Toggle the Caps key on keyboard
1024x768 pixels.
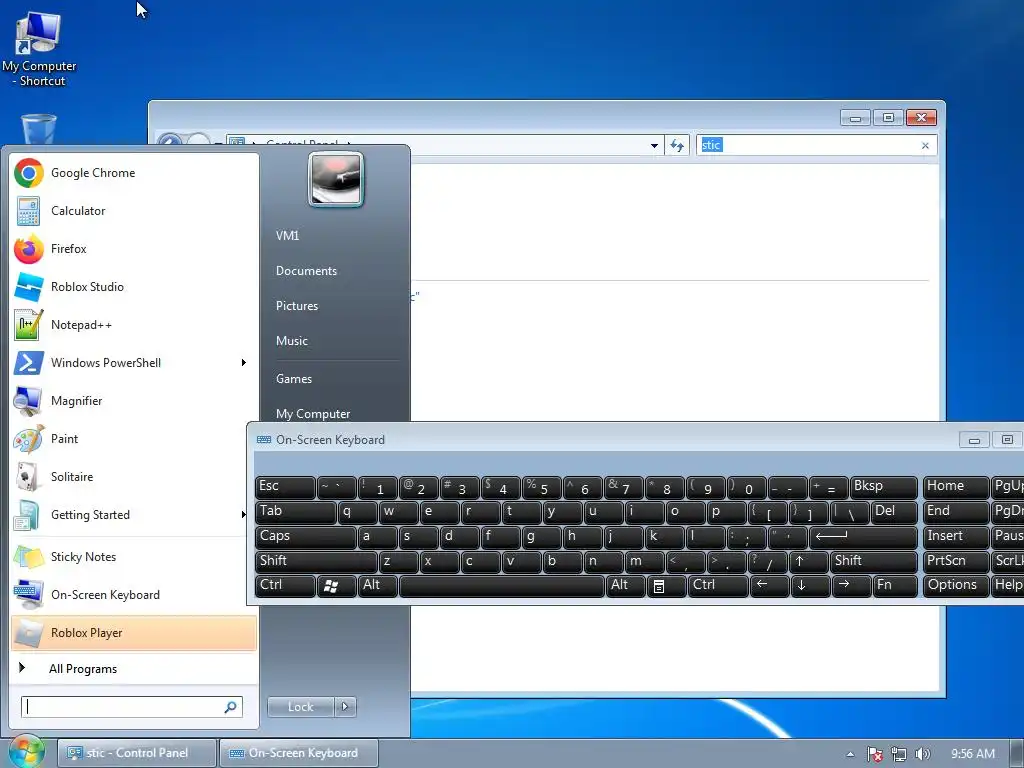point(305,536)
